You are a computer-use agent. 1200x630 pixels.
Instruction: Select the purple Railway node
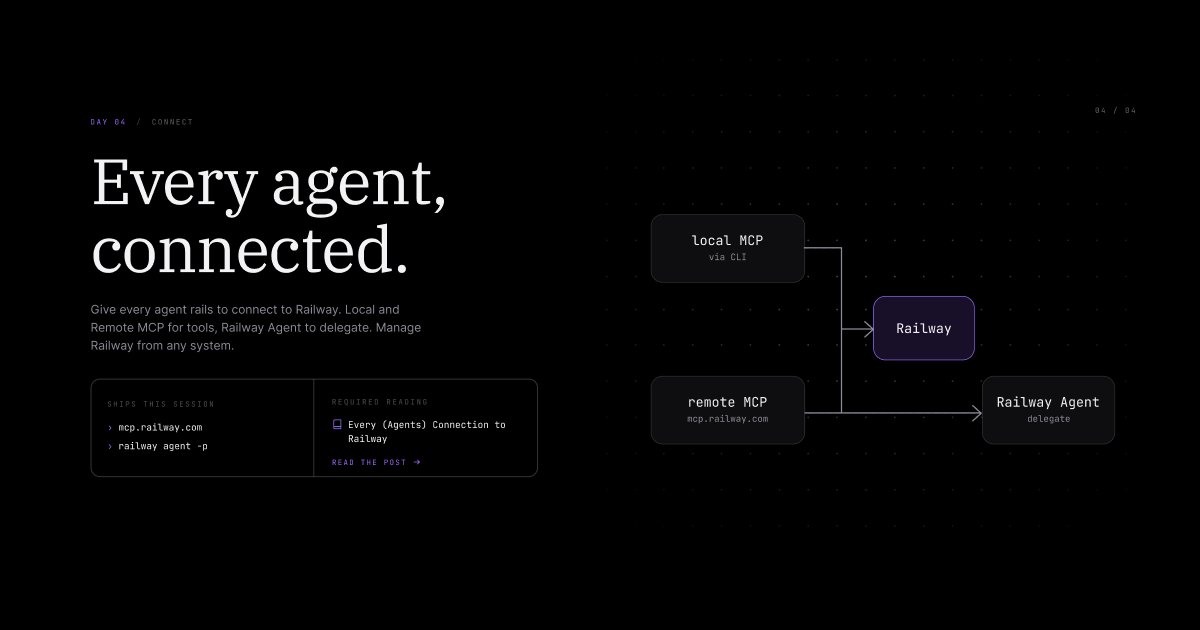point(923,328)
